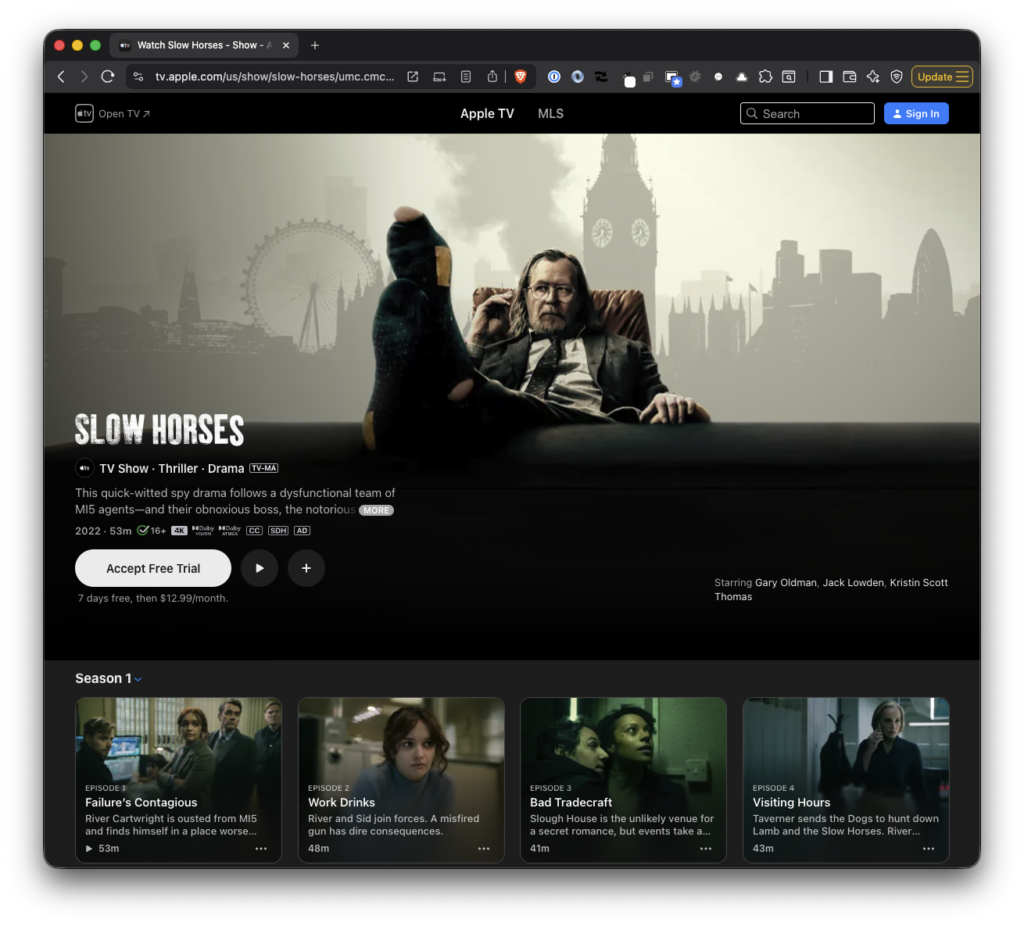The height and width of the screenshot is (926, 1024).
Task: Open the three-dot menu for Work Drinks episode
Action: point(484,849)
